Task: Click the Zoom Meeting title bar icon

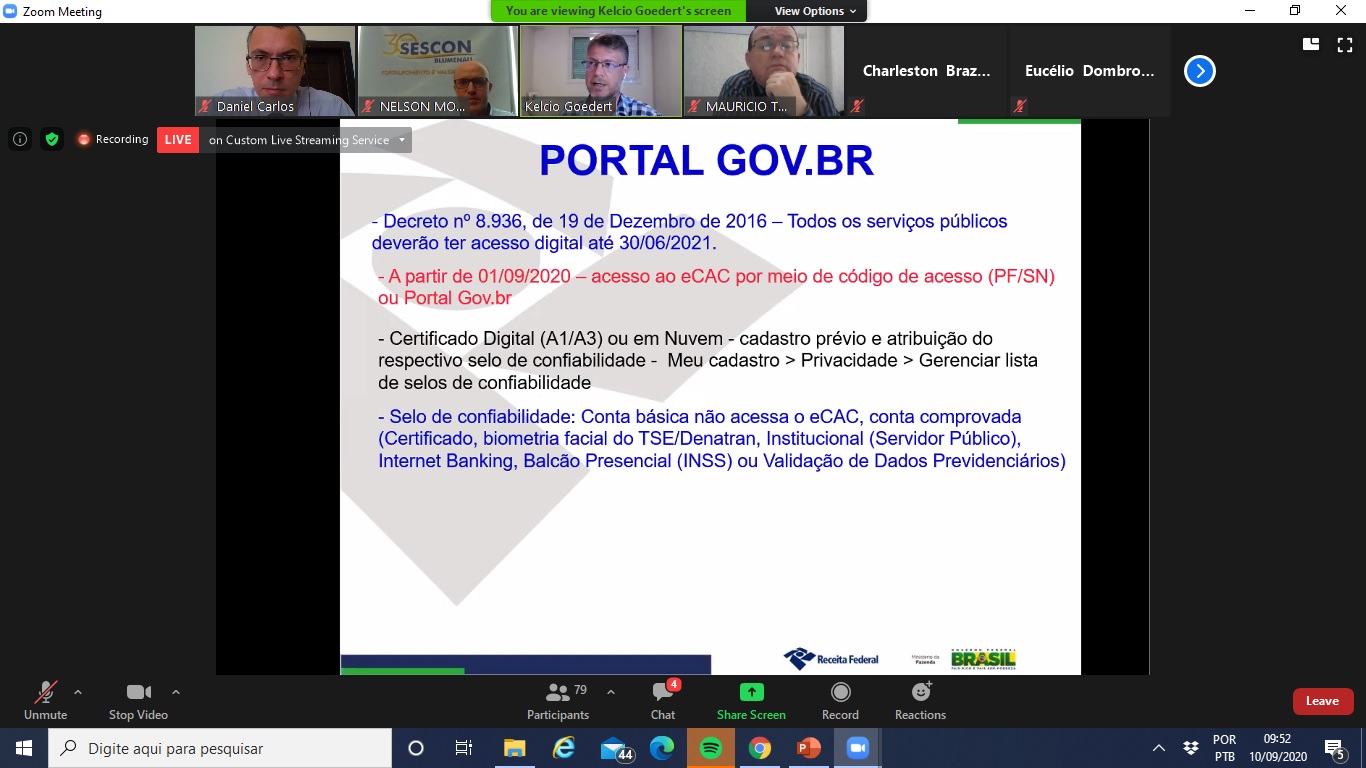Action: pos(10,11)
